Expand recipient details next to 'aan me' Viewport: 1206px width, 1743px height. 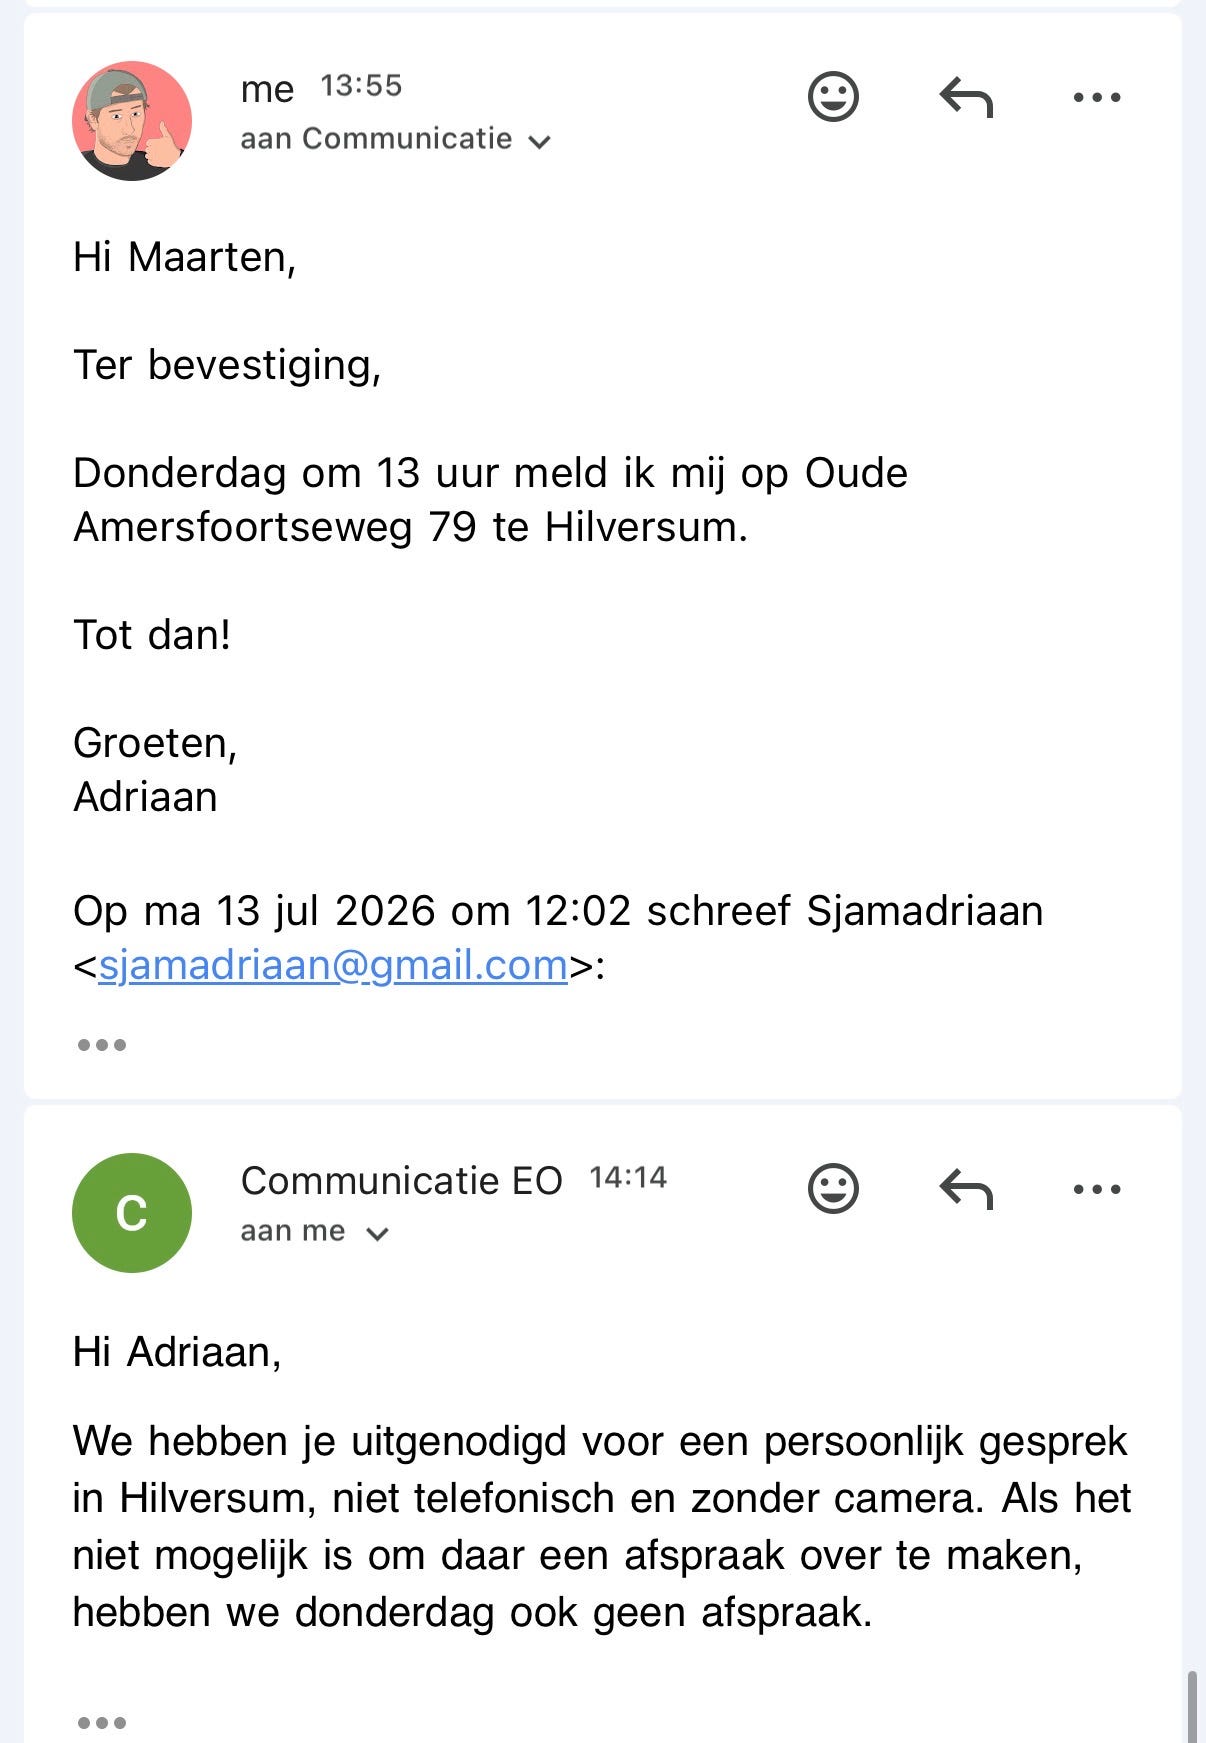pos(377,1234)
